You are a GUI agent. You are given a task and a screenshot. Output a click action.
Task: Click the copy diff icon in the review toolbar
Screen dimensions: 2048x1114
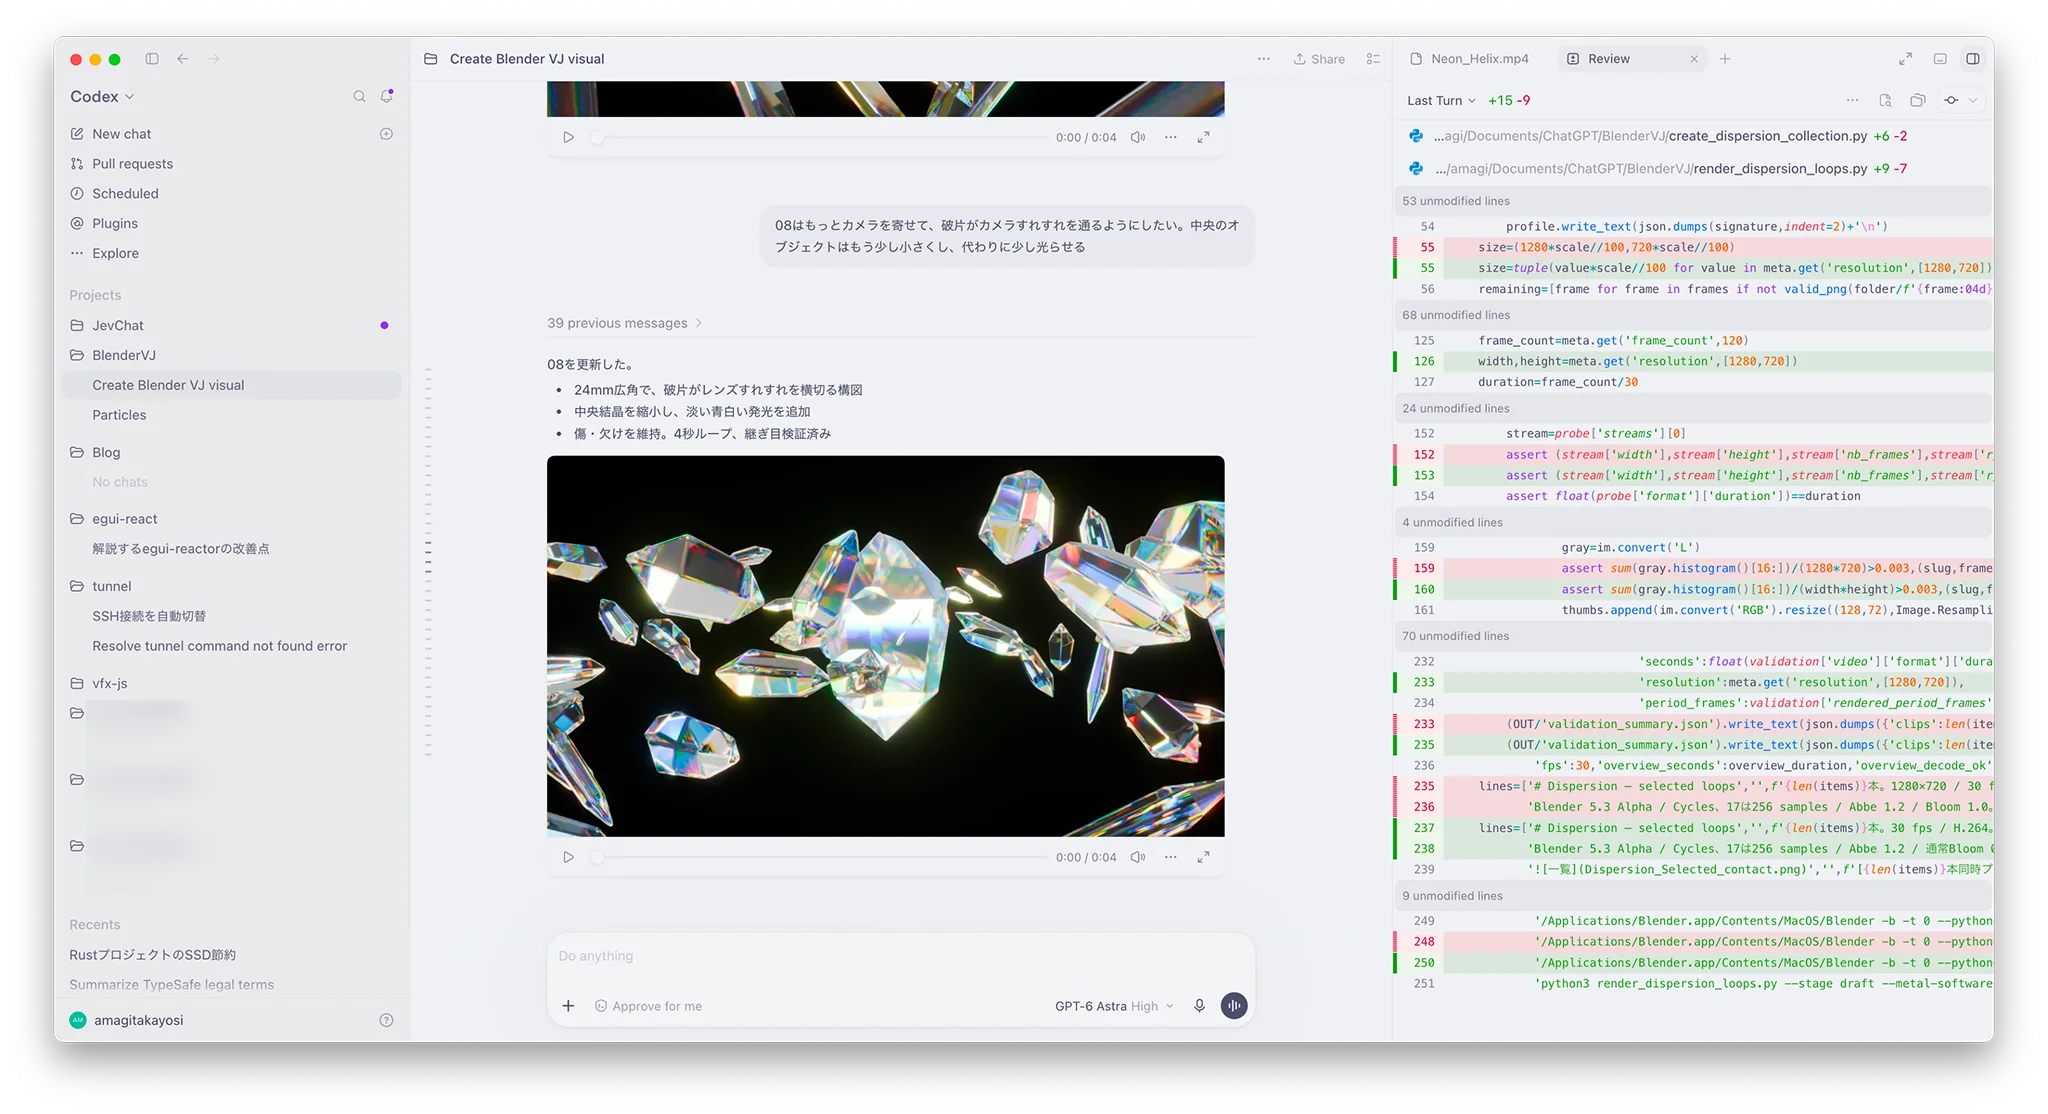[x=1918, y=100]
